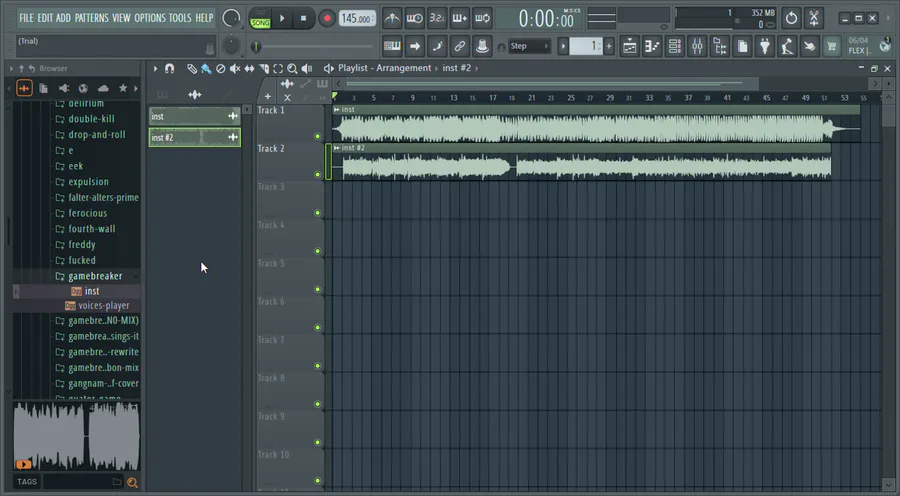Open the Mixer view
This screenshot has height=496, width=900.
point(697,46)
